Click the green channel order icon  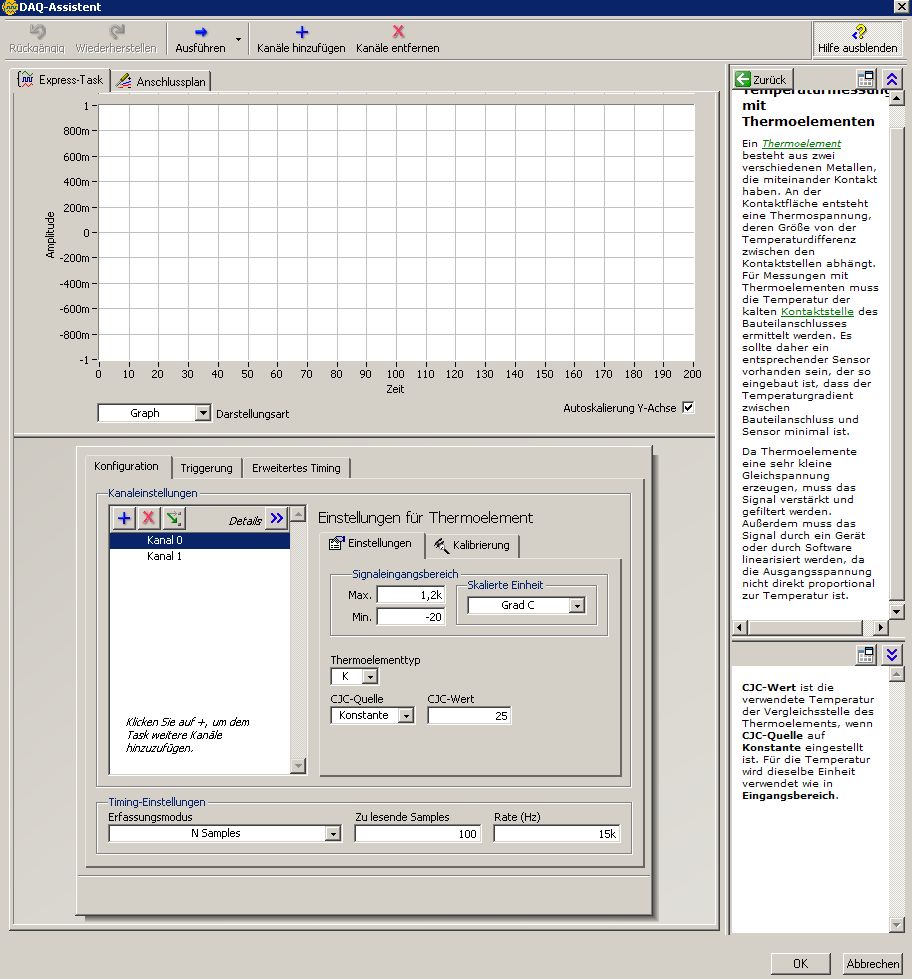174,518
